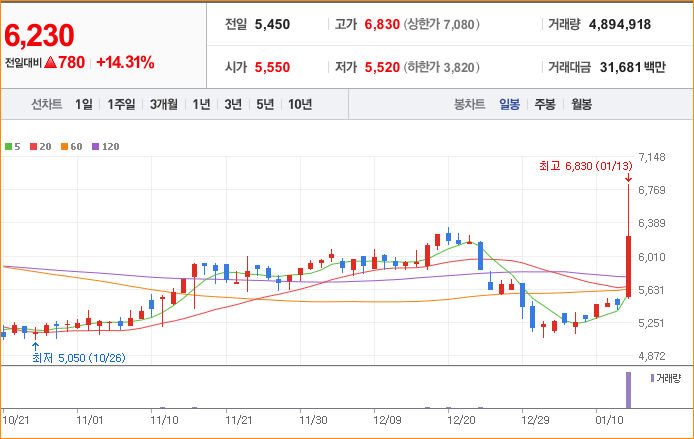The image size is (694, 439).
Task: Click the red down arrow under 최고 6,830 label
Action: pyautogui.click(x=628, y=178)
